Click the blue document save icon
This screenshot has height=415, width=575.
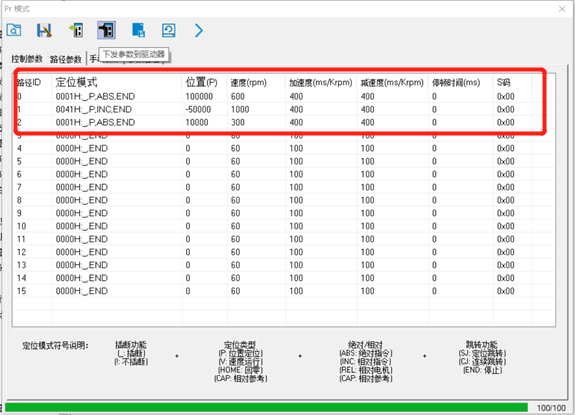point(138,30)
